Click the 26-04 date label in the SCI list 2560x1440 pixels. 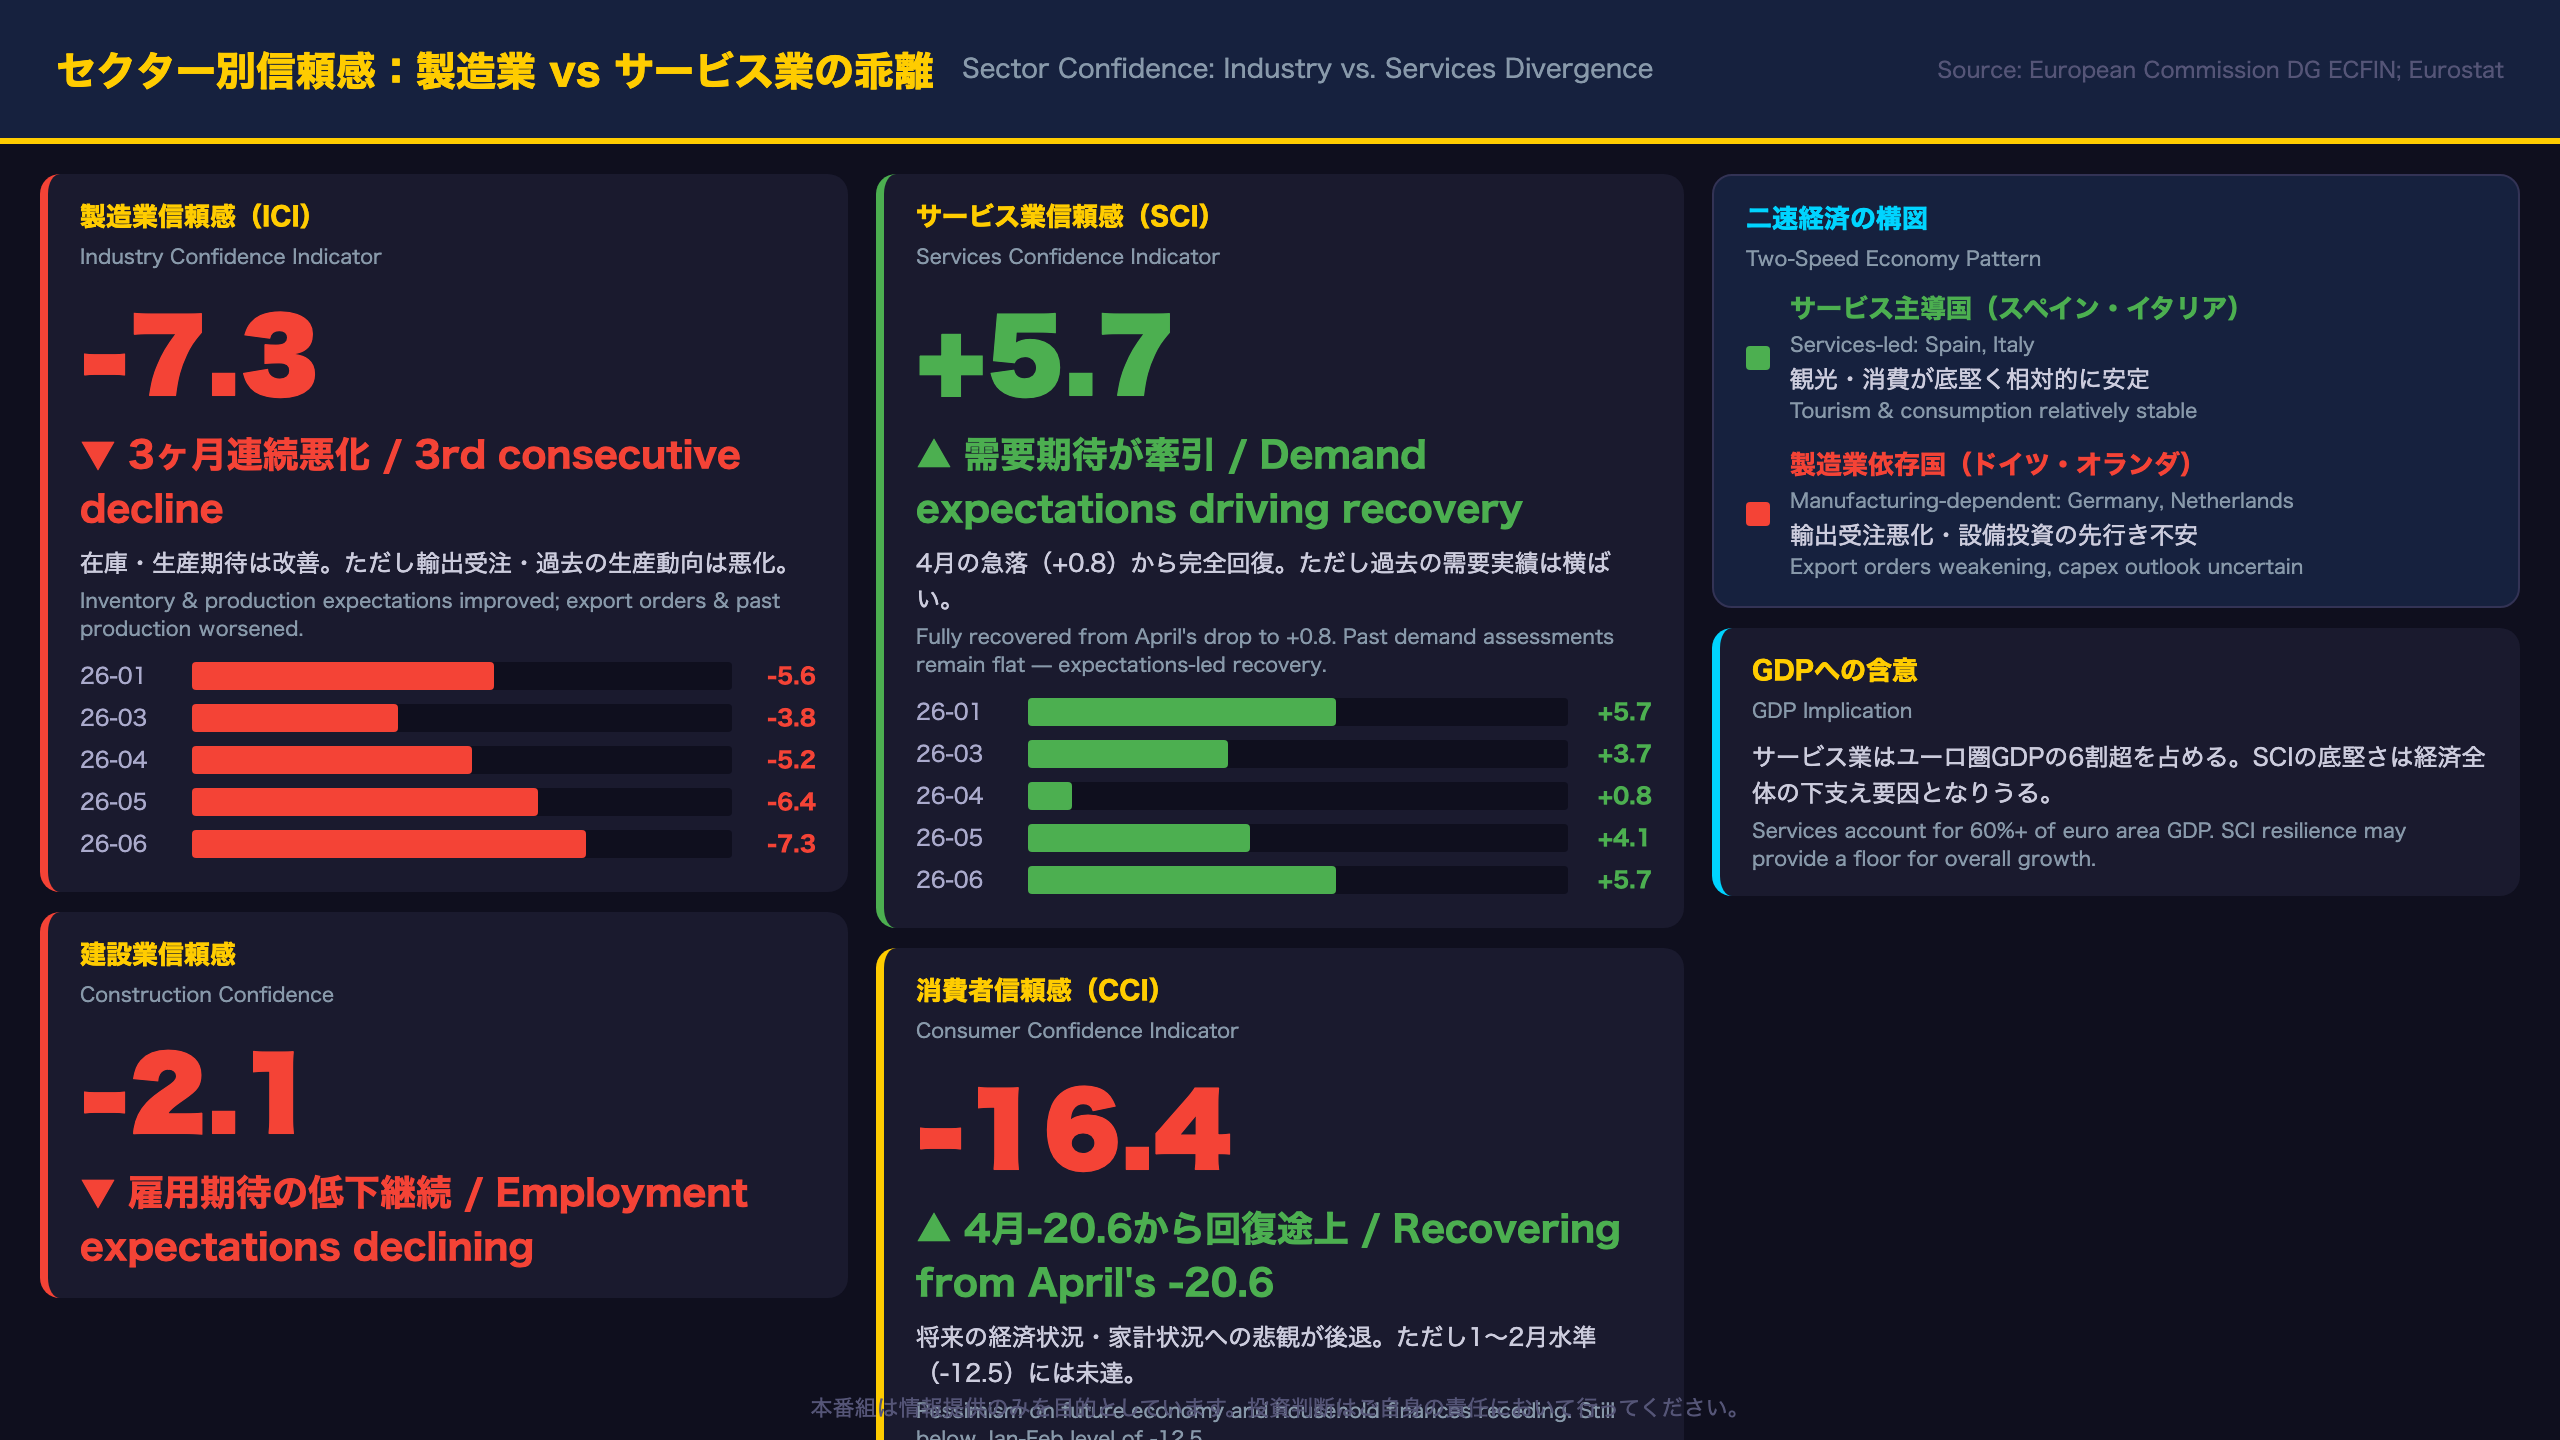coord(949,796)
